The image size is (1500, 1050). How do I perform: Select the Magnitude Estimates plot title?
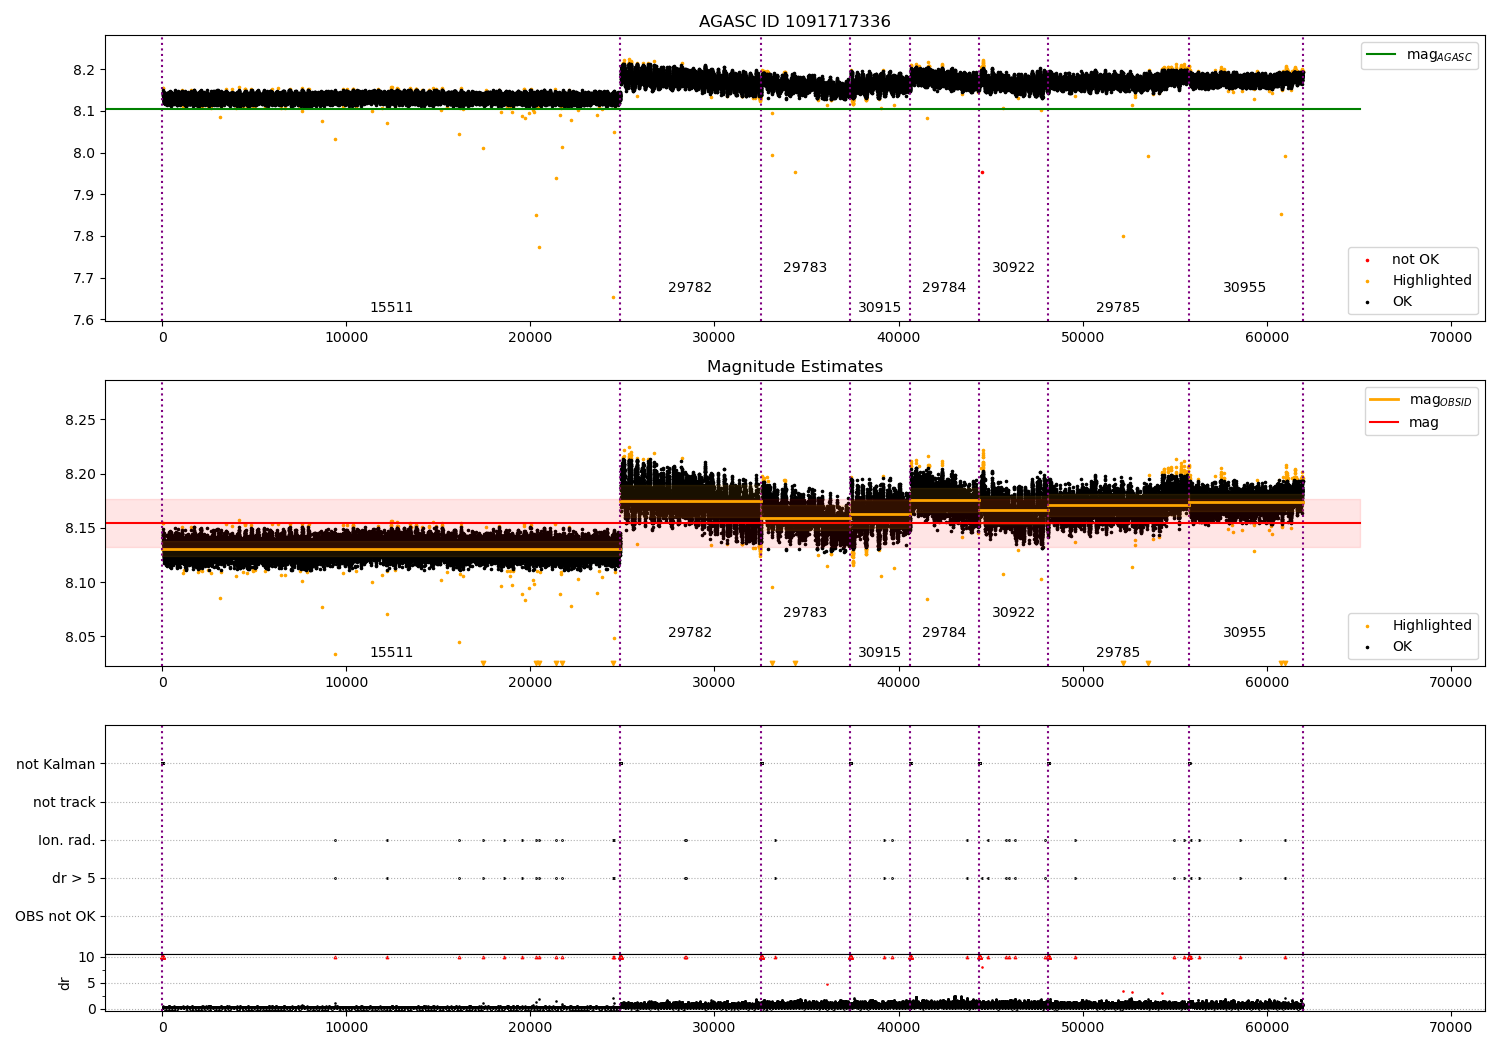794,366
